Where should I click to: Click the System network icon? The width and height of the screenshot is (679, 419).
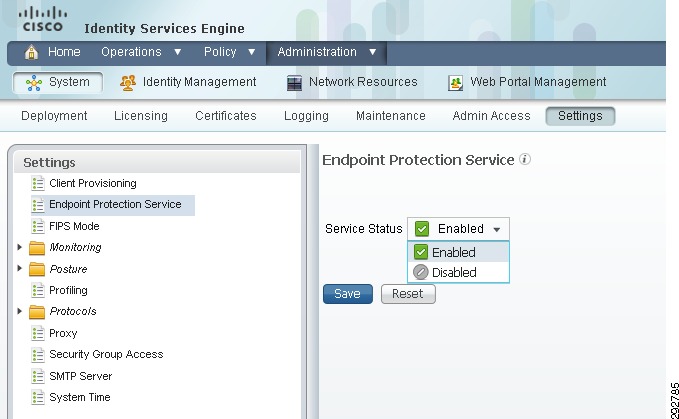[34, 83]
